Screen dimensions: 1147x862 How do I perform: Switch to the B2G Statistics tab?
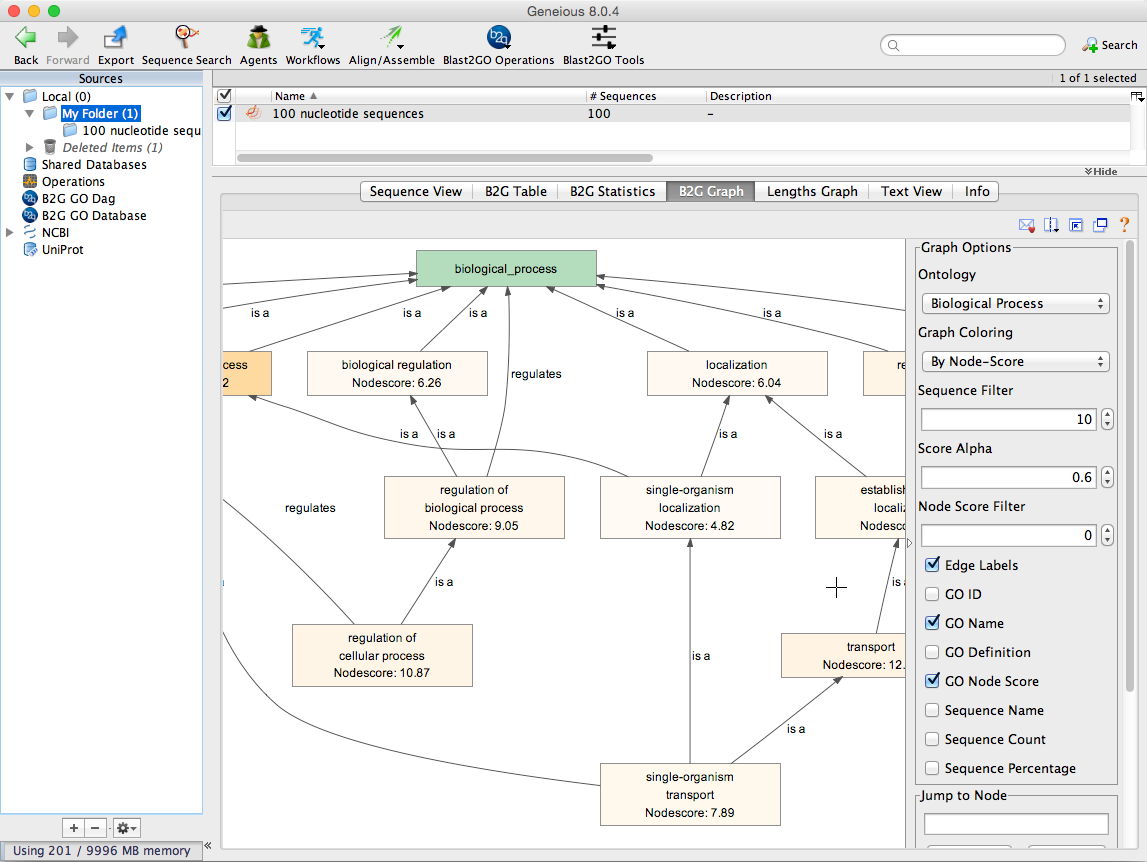point(612,192)
